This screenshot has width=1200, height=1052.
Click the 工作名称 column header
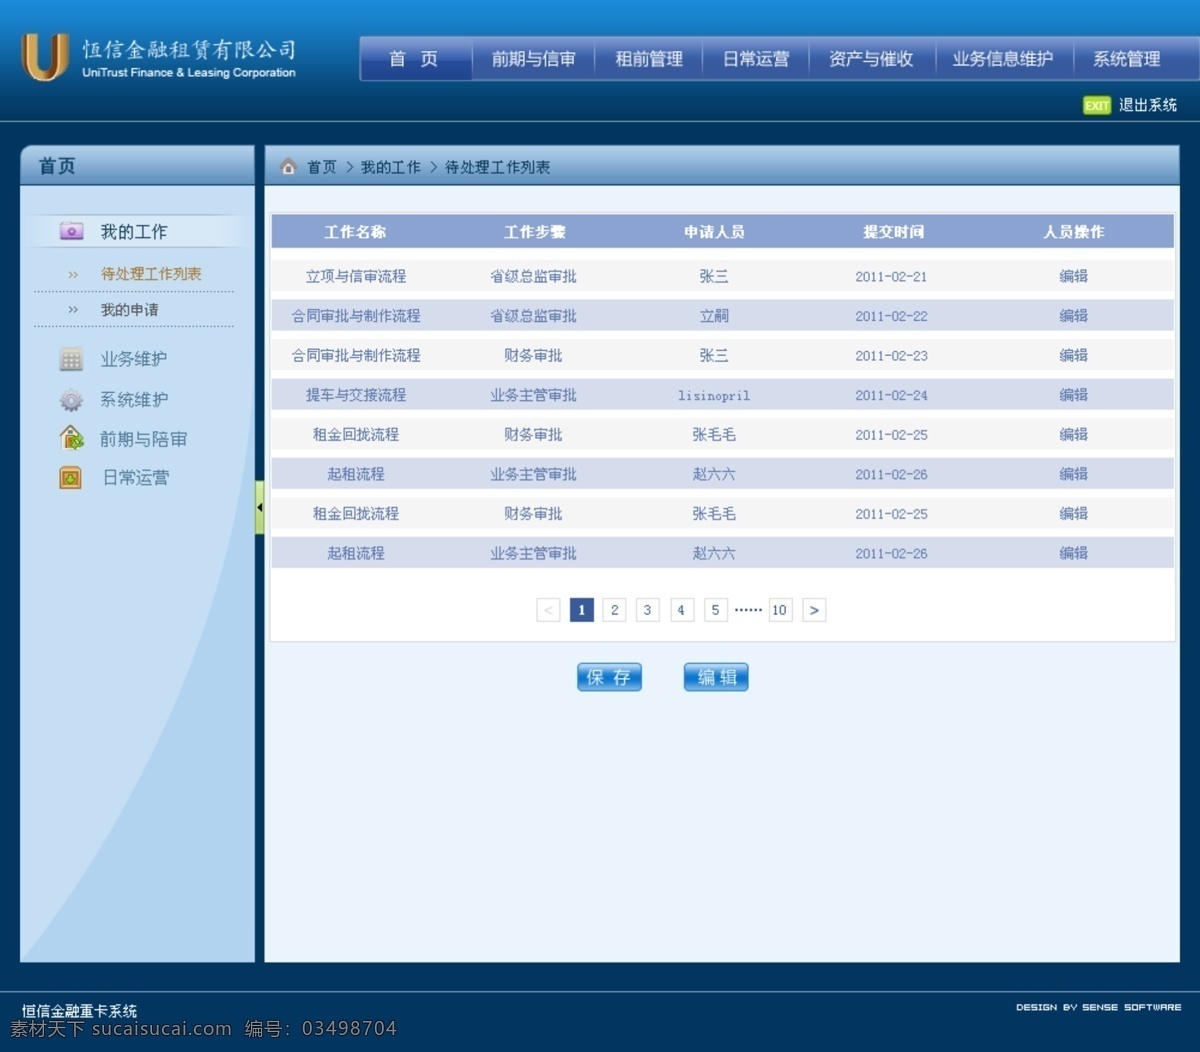coord(355,232)
